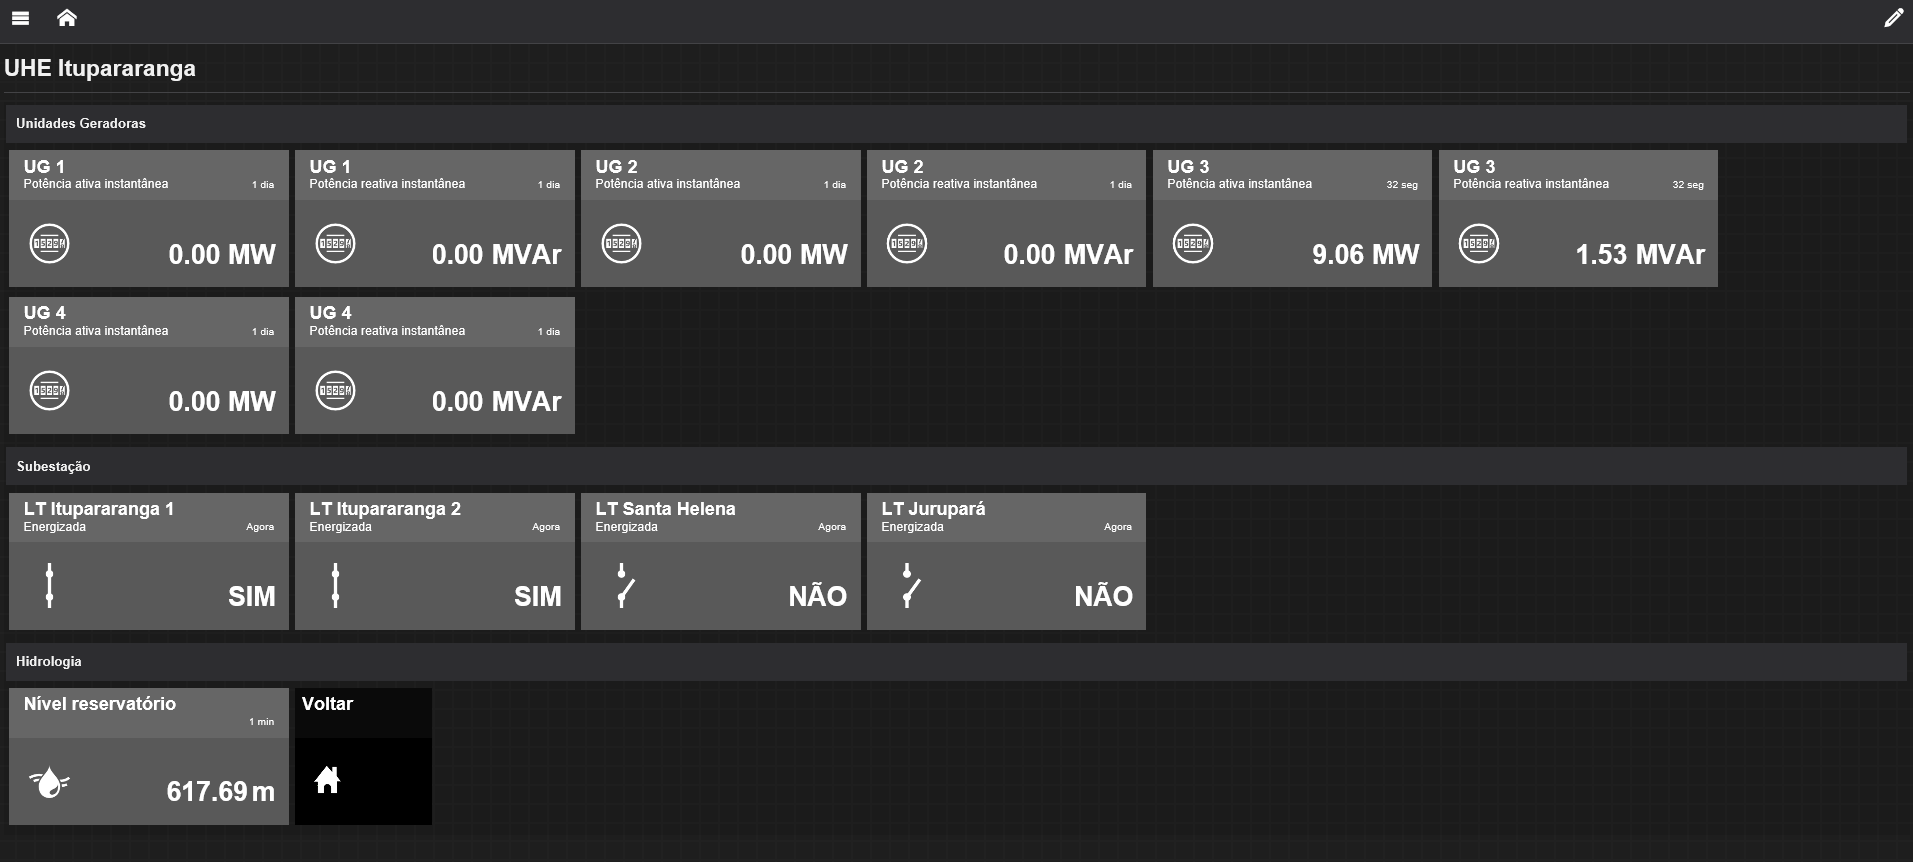This screenshot has width=1913, height=862.
Task: Click the open switch icon for LT Jurupará
Action: (x=909, y=586)
